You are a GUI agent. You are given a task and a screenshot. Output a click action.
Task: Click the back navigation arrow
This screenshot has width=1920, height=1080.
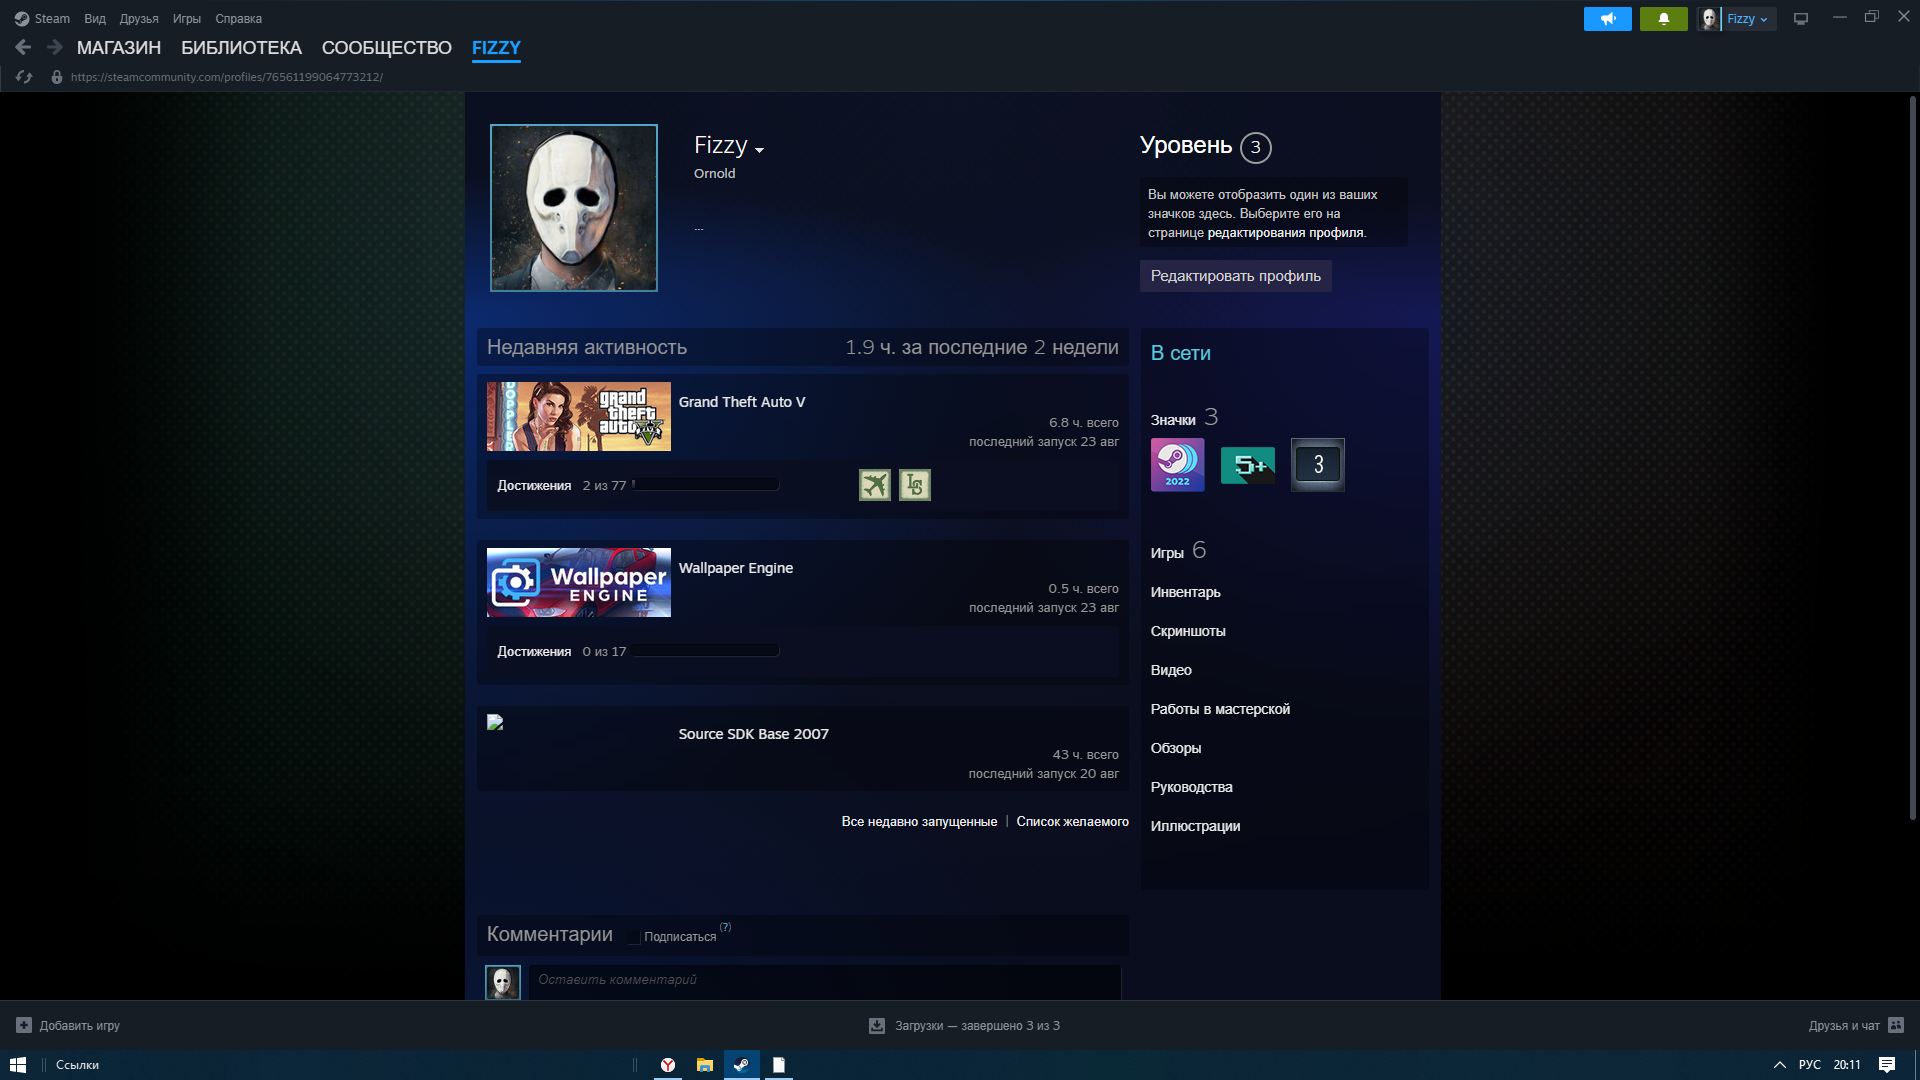[x=23, y=47]
